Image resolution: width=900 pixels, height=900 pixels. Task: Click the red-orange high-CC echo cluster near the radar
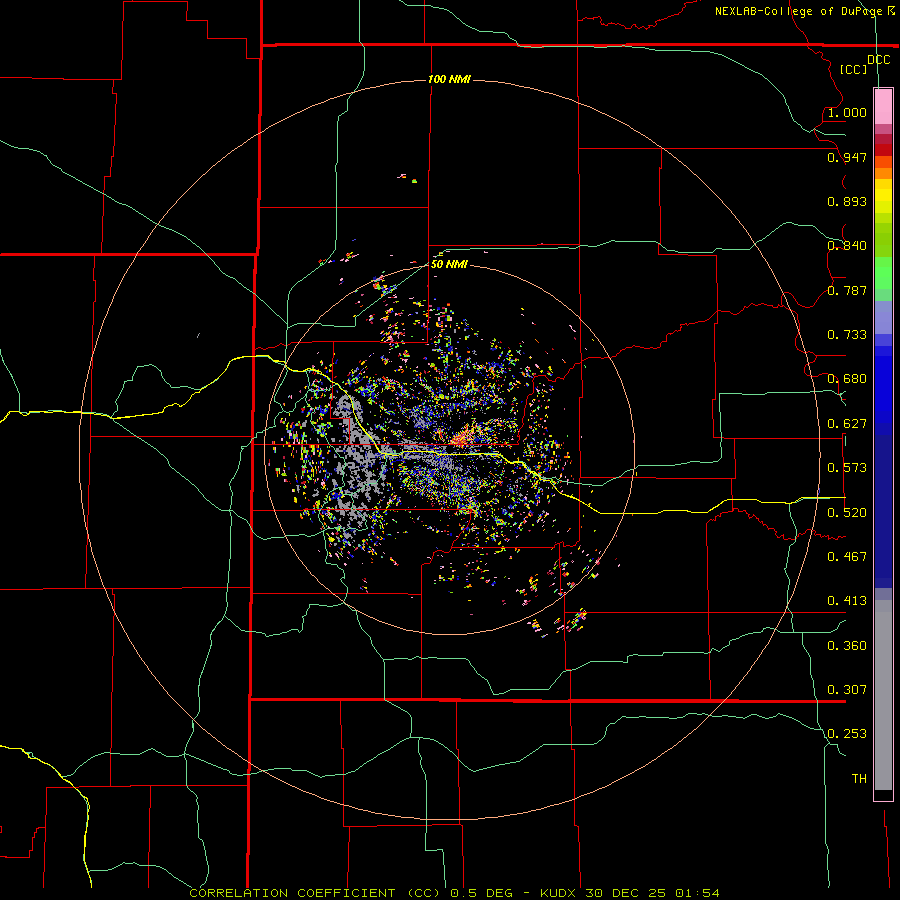click(463, 439)
